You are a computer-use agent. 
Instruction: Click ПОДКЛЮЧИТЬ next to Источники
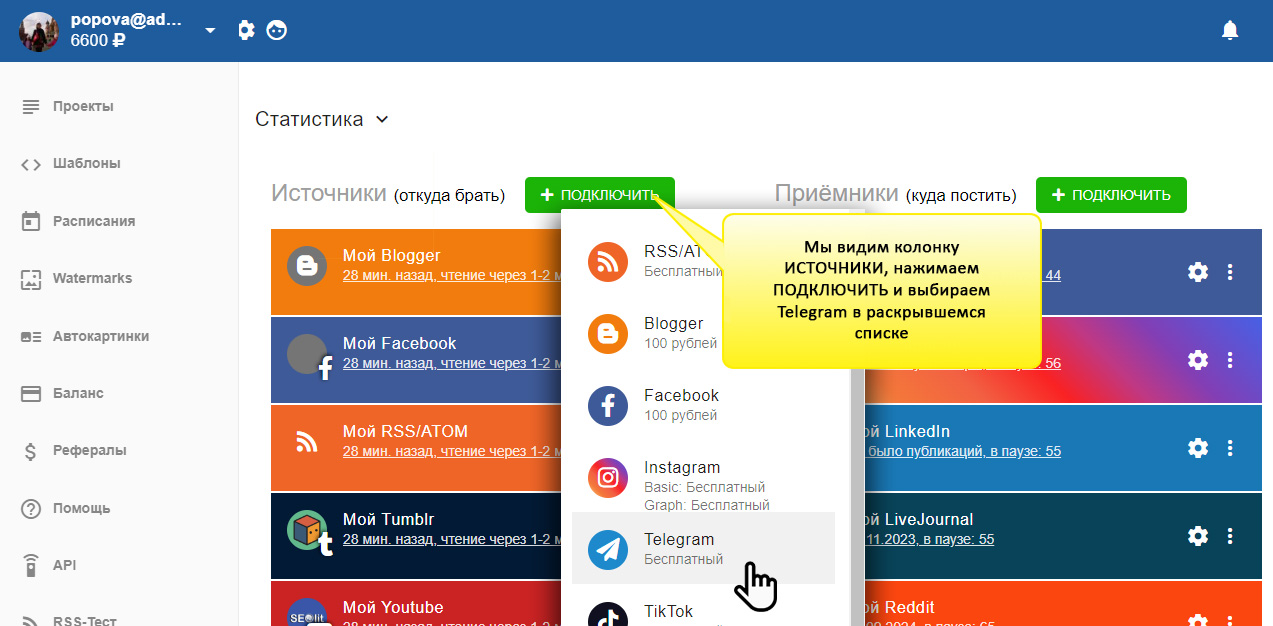point(600,195)
